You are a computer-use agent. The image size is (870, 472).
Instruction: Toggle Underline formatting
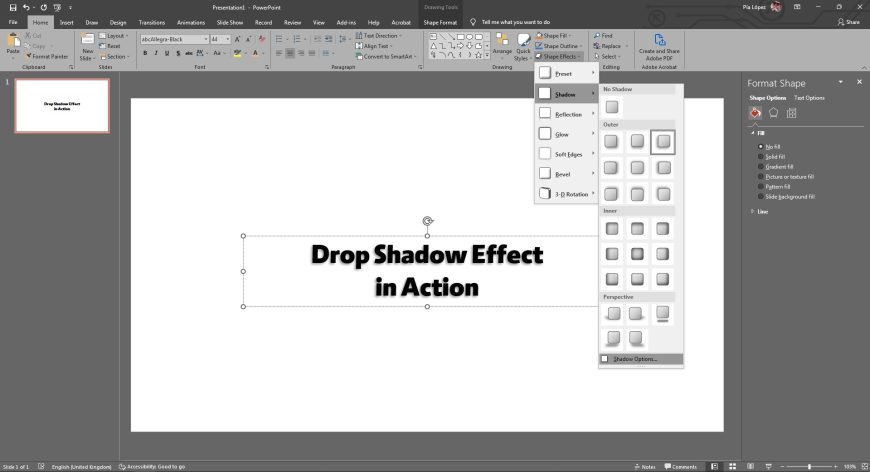pyautogui.click(x=166, y=53)
